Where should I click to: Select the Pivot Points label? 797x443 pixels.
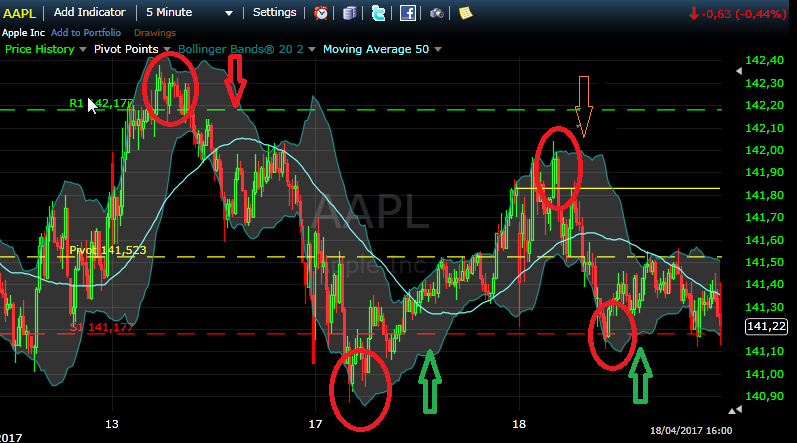click(x=126, y=49)
